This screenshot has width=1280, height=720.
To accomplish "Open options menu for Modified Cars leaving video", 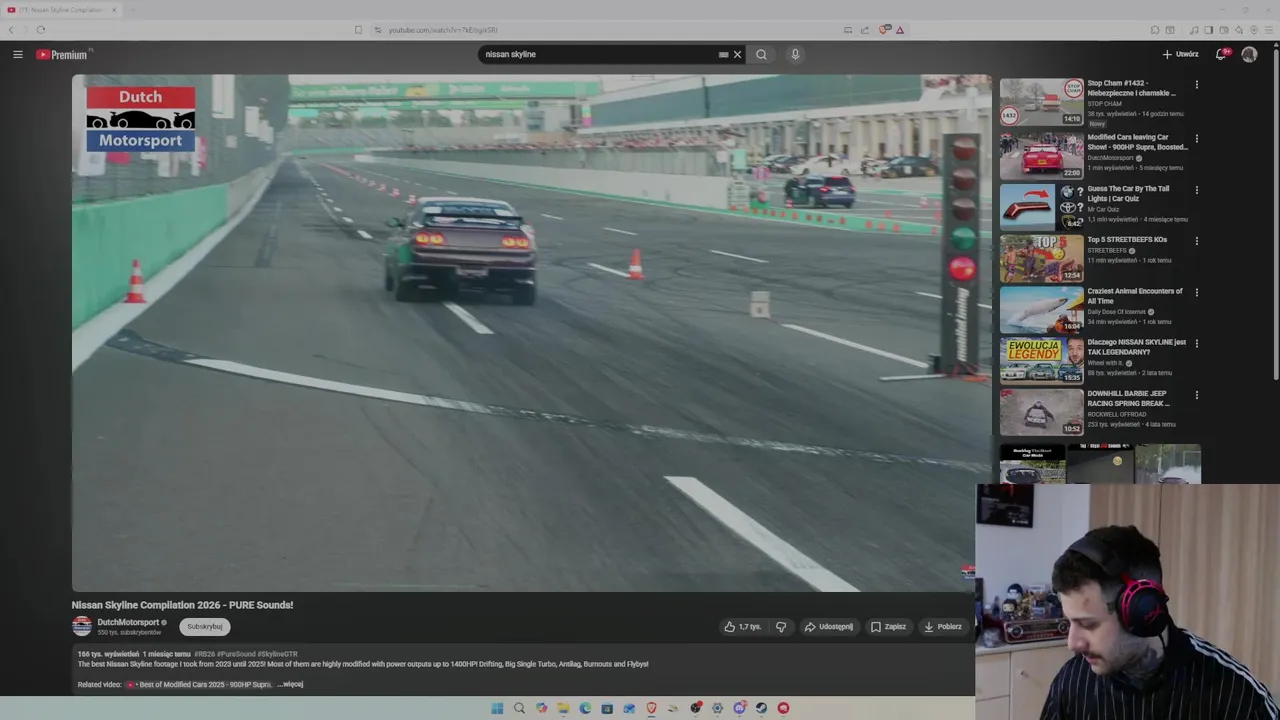I will point(1196,139).
